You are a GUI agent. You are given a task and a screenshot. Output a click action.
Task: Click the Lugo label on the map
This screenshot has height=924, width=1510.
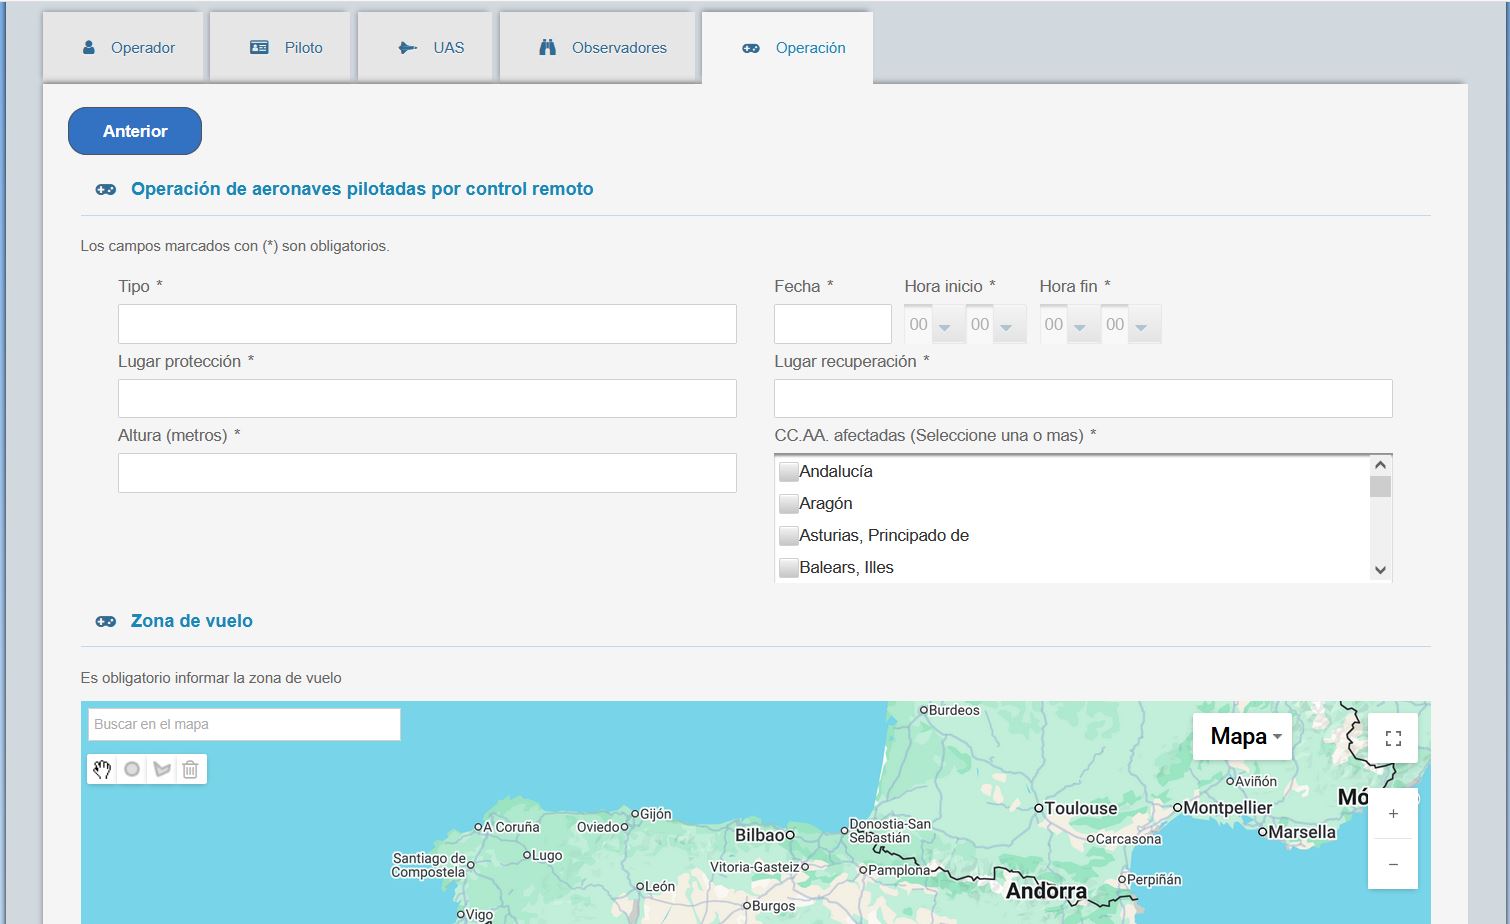click(x=547, y=855)
